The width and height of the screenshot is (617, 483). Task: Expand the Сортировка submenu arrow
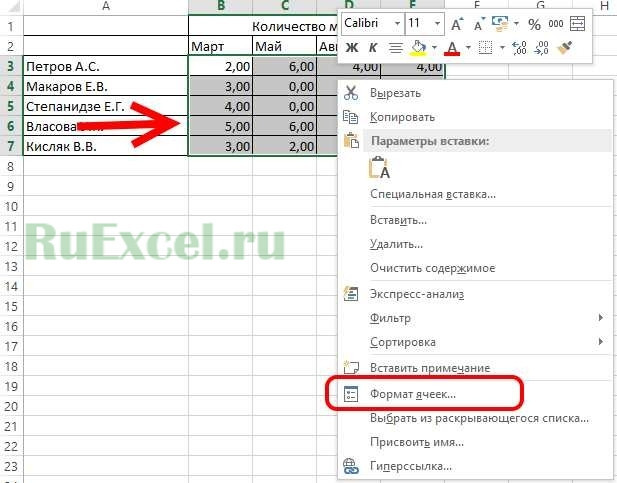600,342
